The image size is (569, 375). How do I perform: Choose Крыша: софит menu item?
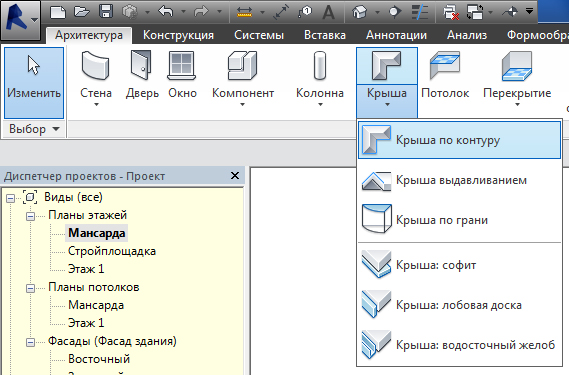tap(459, 265)
